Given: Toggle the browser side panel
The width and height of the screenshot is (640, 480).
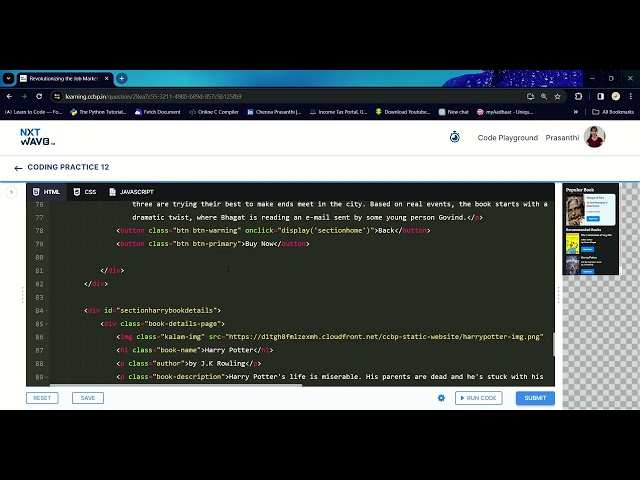Looking at the screenshot, I should pos(600,96).
